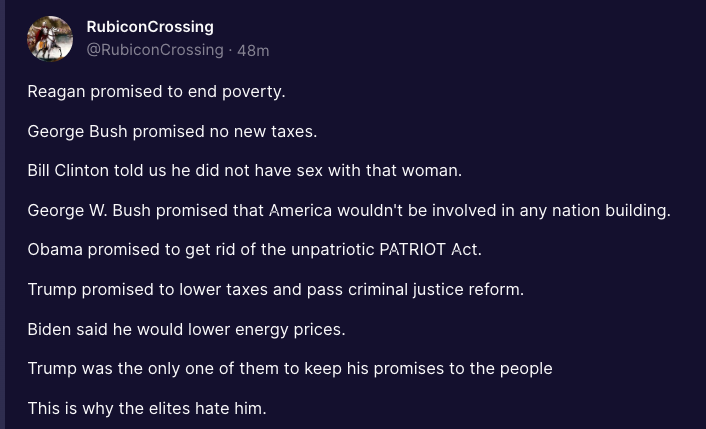Open RubiconCrossing's profile avatar image

coord(50,39)
